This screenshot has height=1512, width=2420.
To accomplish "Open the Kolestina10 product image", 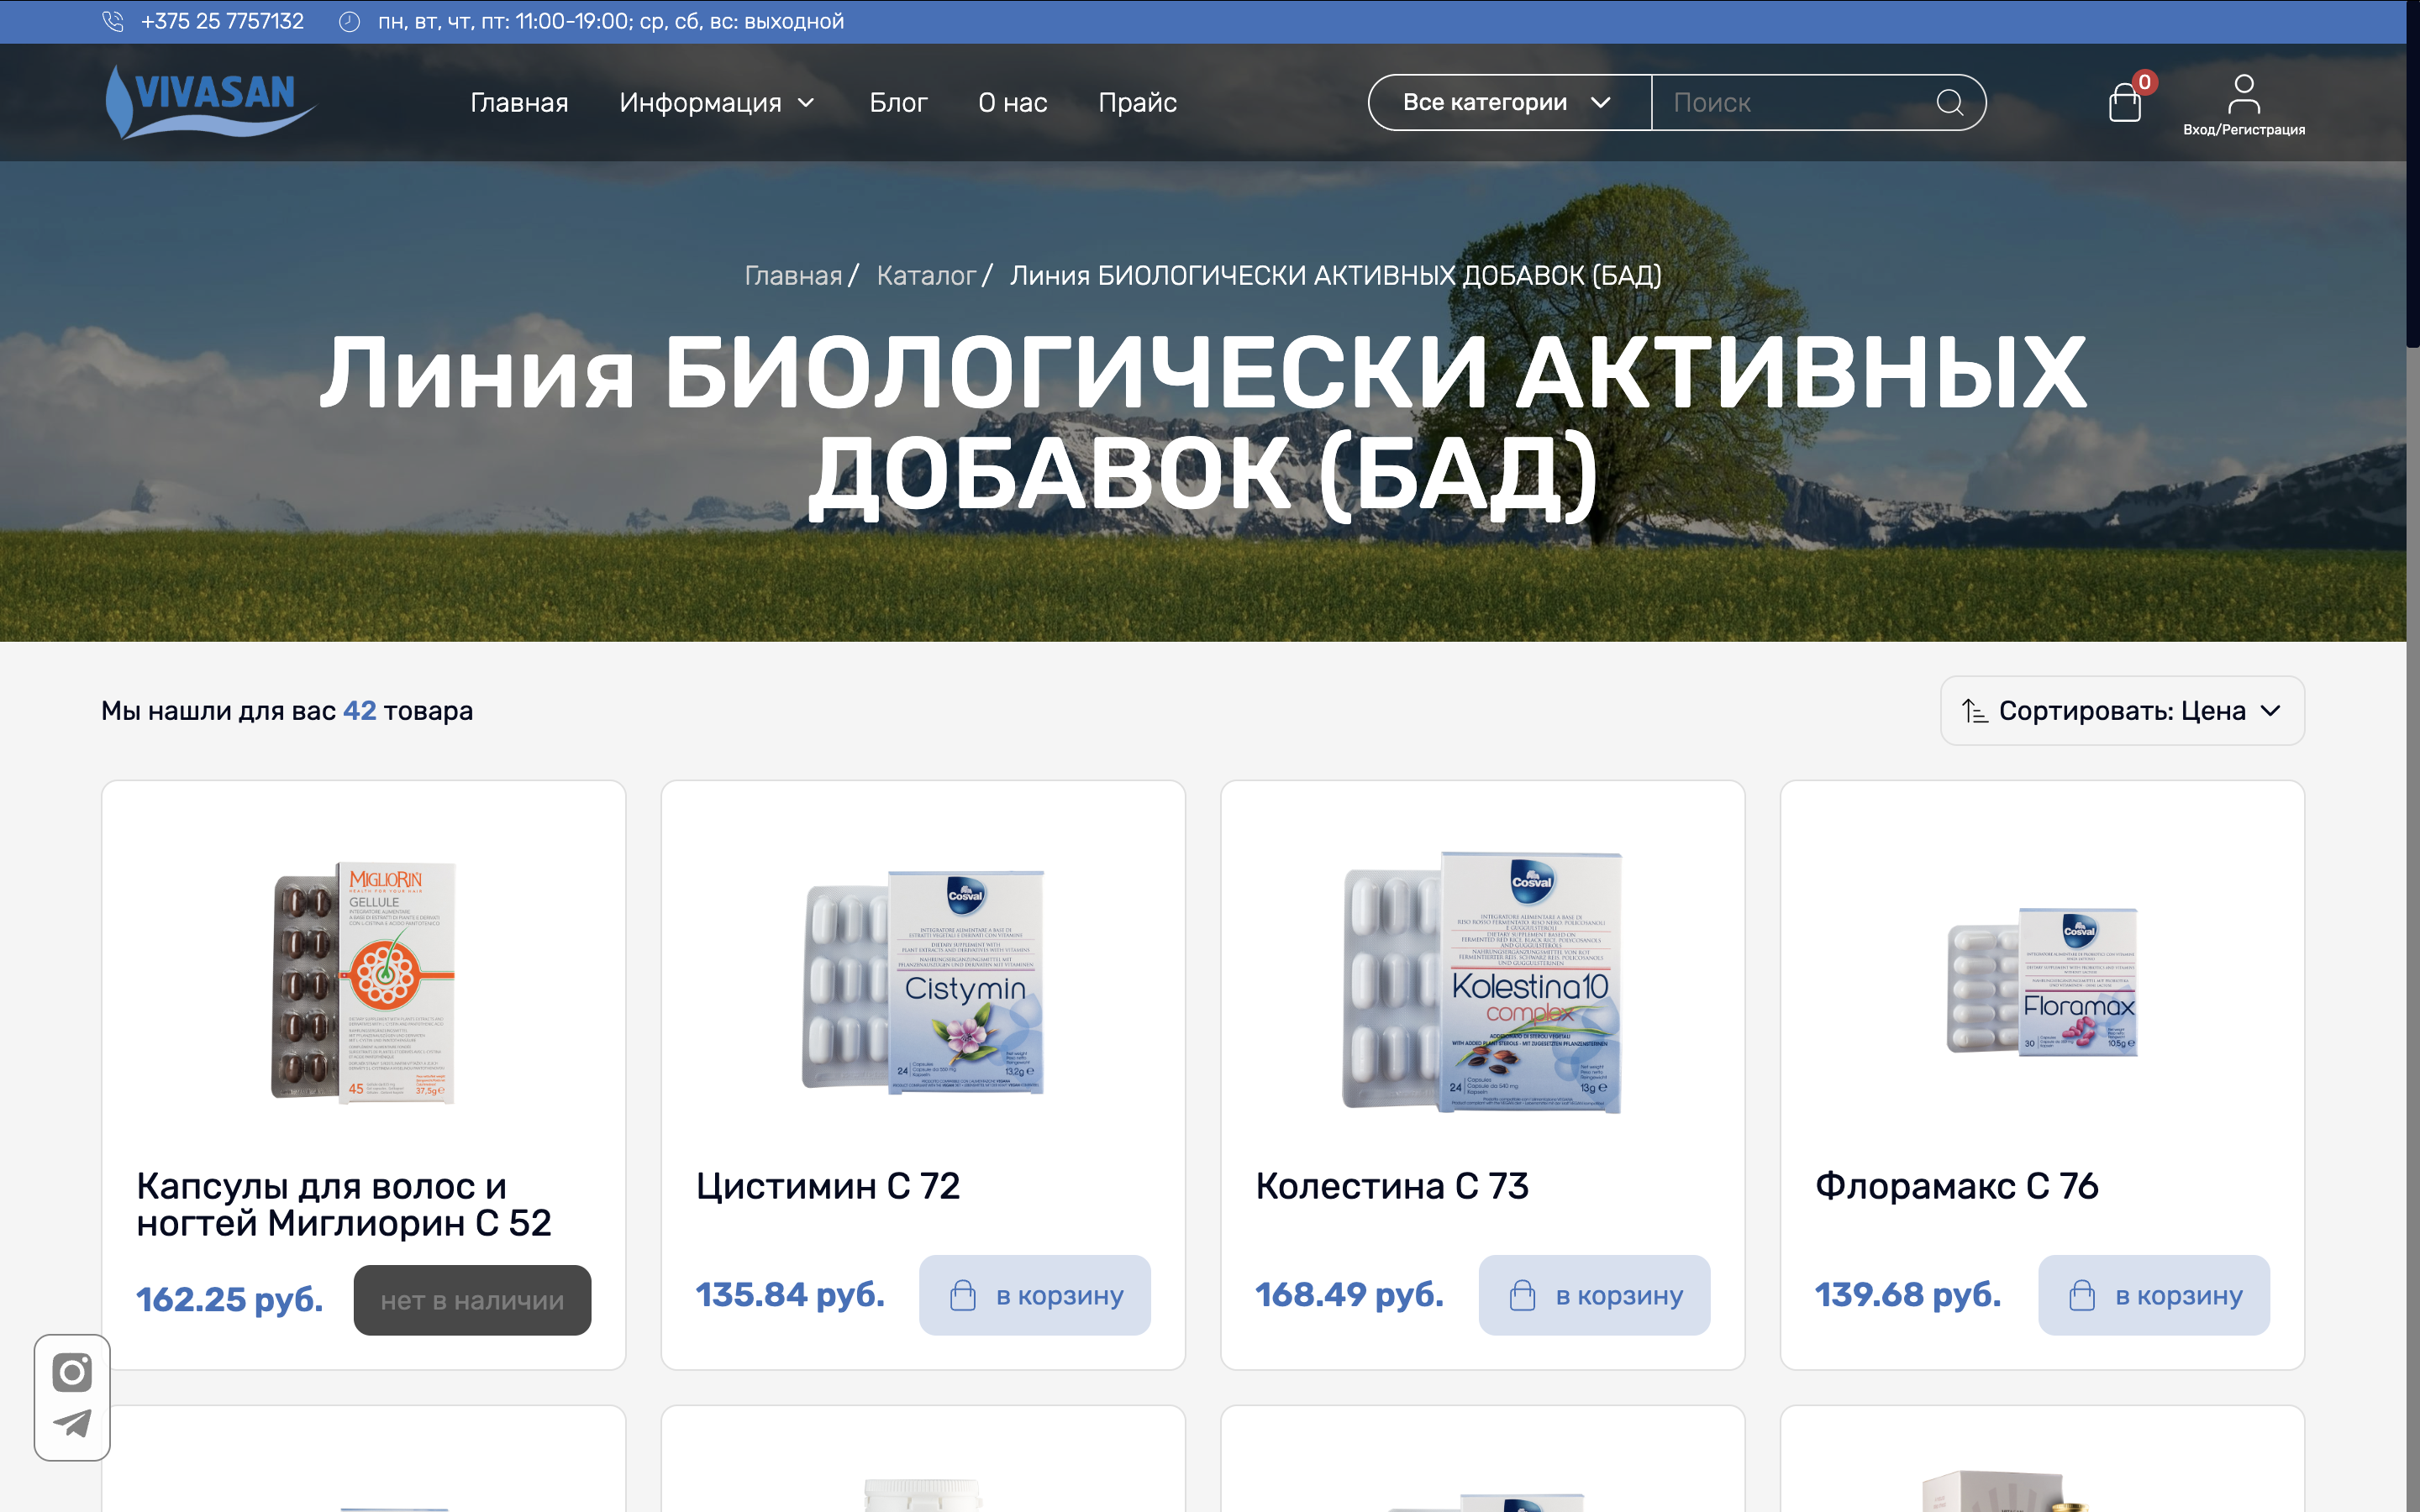I will tap(1482, 982).
